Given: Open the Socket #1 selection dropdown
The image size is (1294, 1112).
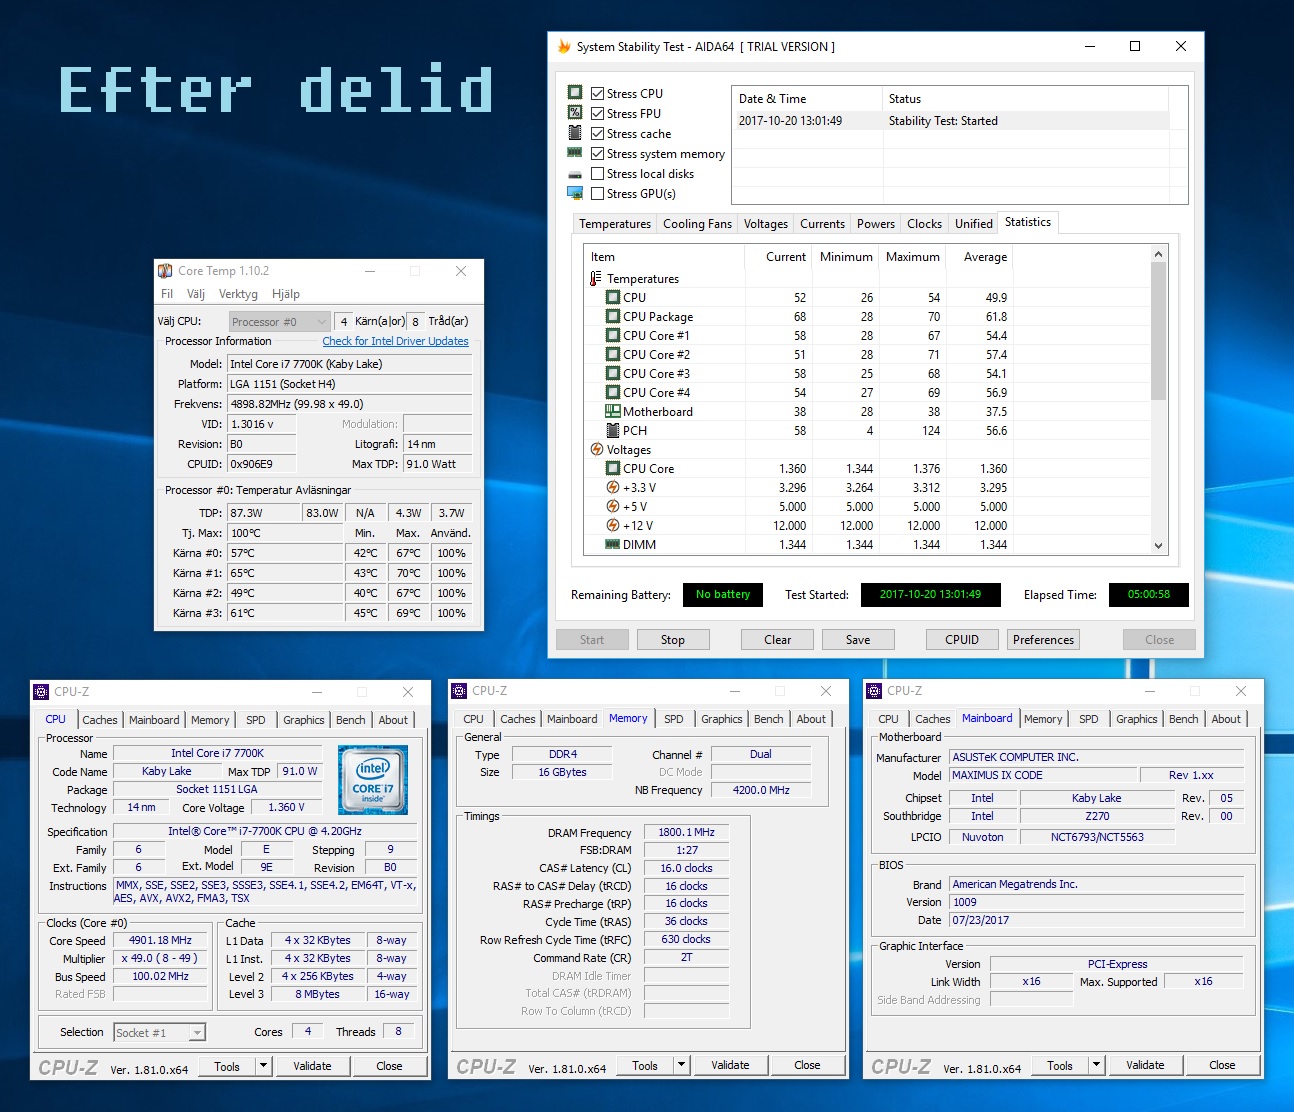Looking at the screenshot, I should (x=159, y=1032).
